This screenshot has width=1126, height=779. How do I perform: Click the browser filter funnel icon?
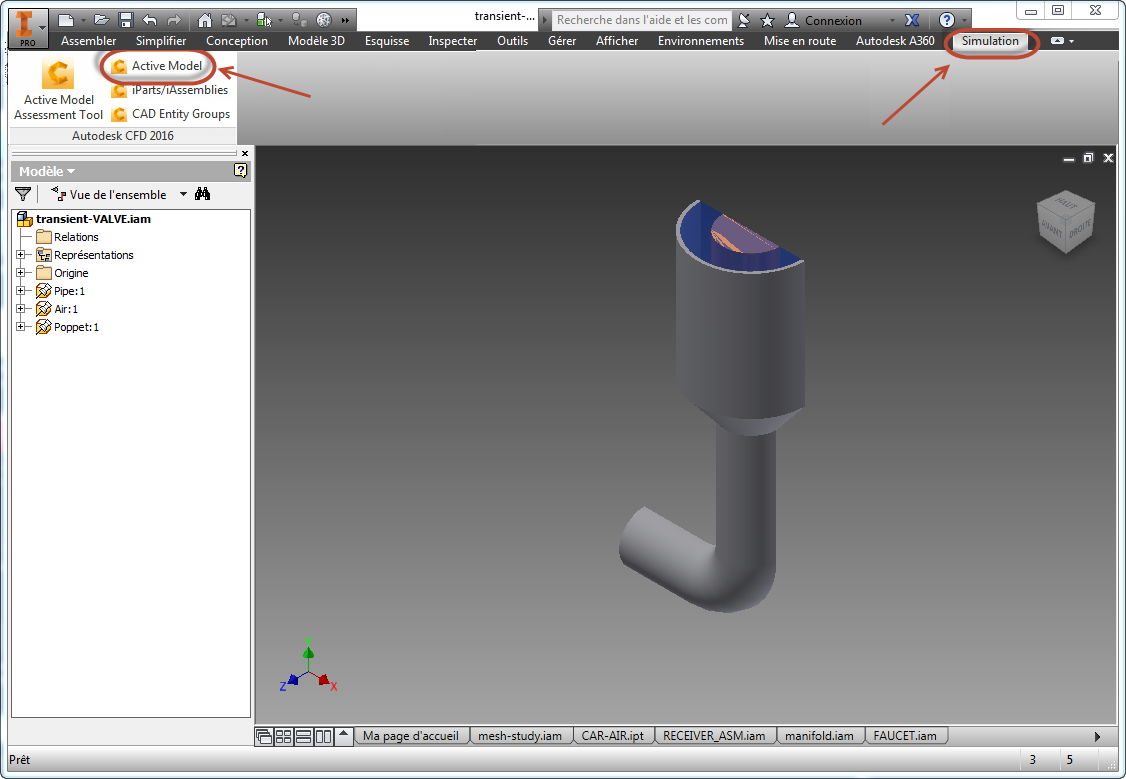[x=23, y=194]
